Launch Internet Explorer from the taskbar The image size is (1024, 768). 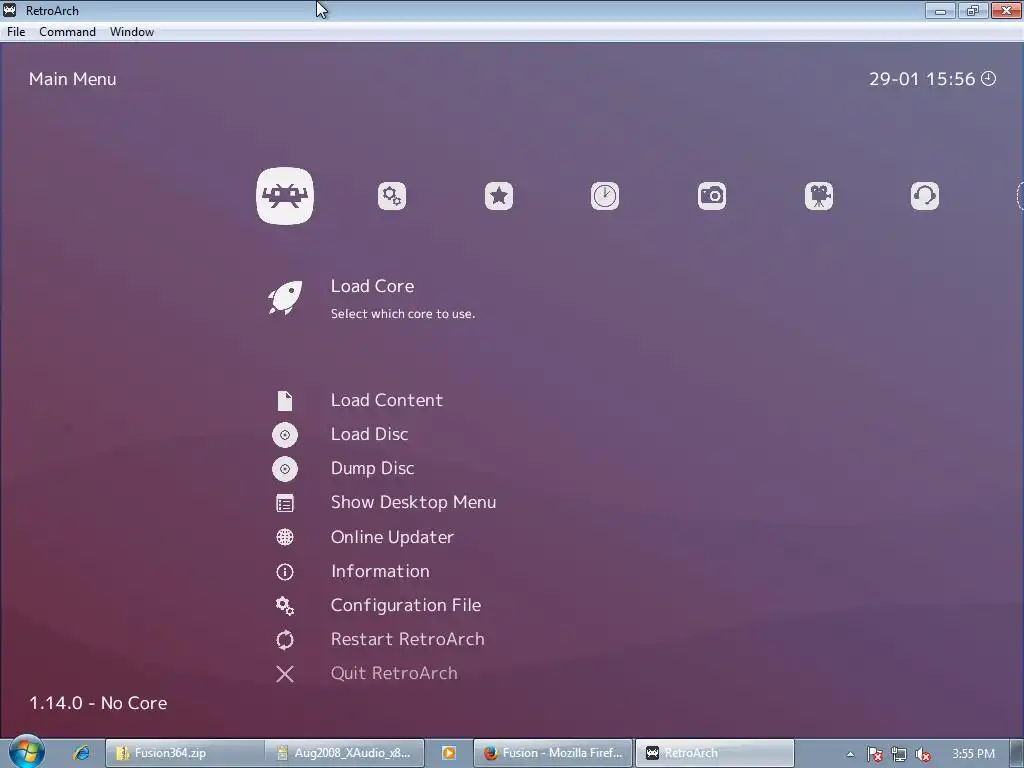coord(81,753)
